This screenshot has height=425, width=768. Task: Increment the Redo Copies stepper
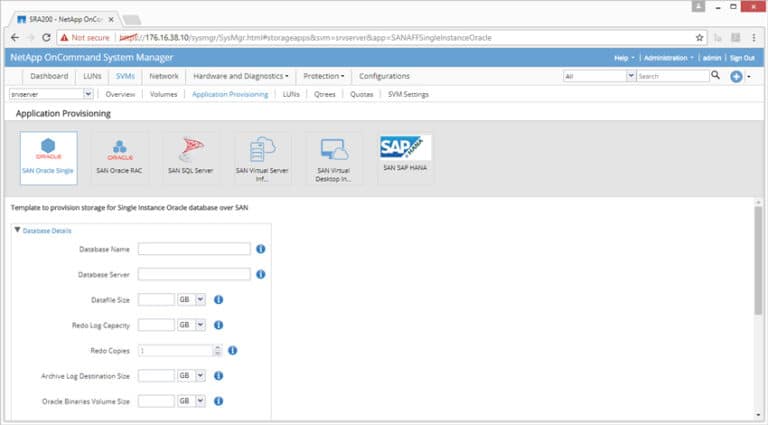coord(217,348)
